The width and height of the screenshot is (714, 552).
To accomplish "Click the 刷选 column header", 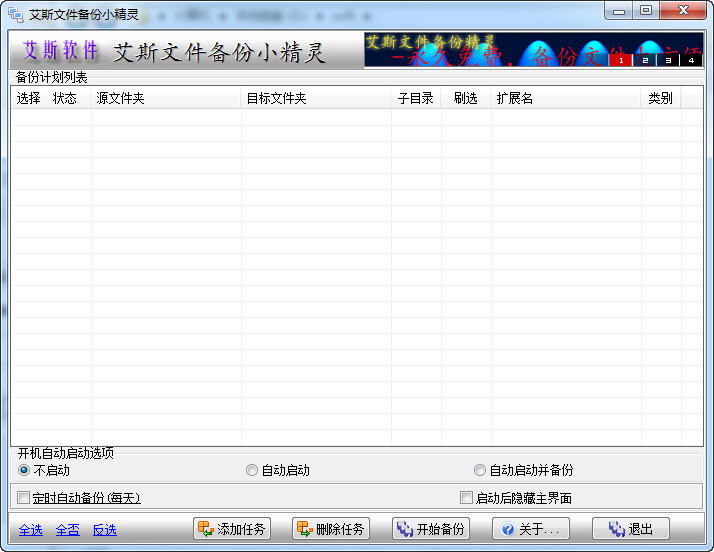I will click(466, 98).
